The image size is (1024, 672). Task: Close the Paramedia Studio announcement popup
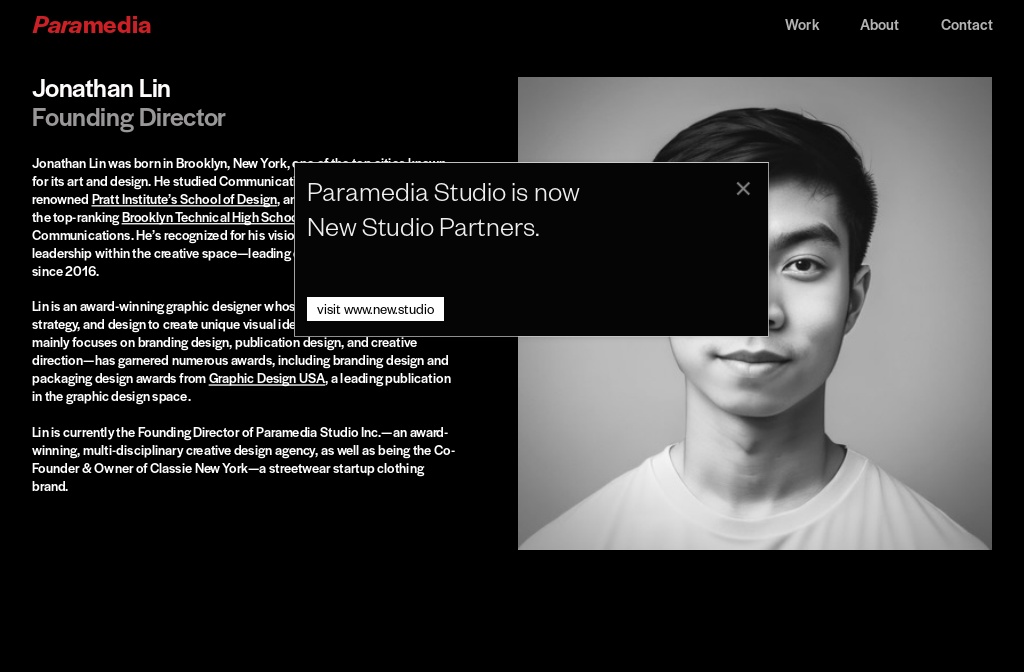click(x=743, y=189)
